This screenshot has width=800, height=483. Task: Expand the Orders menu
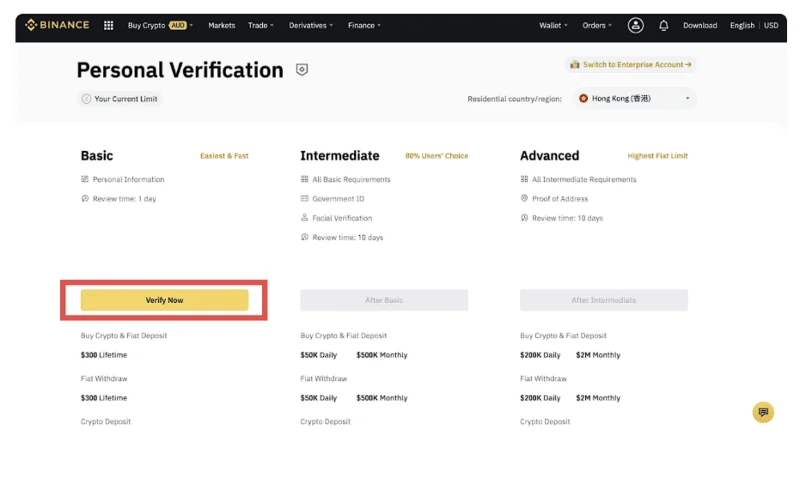(597, 25)
